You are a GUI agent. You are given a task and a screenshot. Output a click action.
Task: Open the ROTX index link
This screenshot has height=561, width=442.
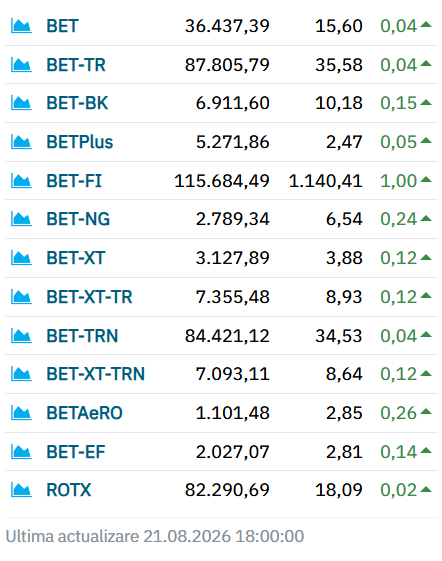[x=69, y=490]
